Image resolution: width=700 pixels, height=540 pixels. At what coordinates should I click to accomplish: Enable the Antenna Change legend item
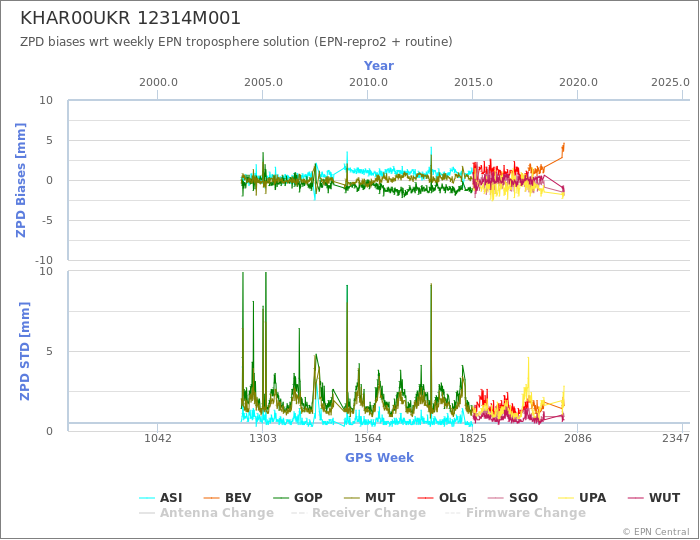tap(206, 513)
